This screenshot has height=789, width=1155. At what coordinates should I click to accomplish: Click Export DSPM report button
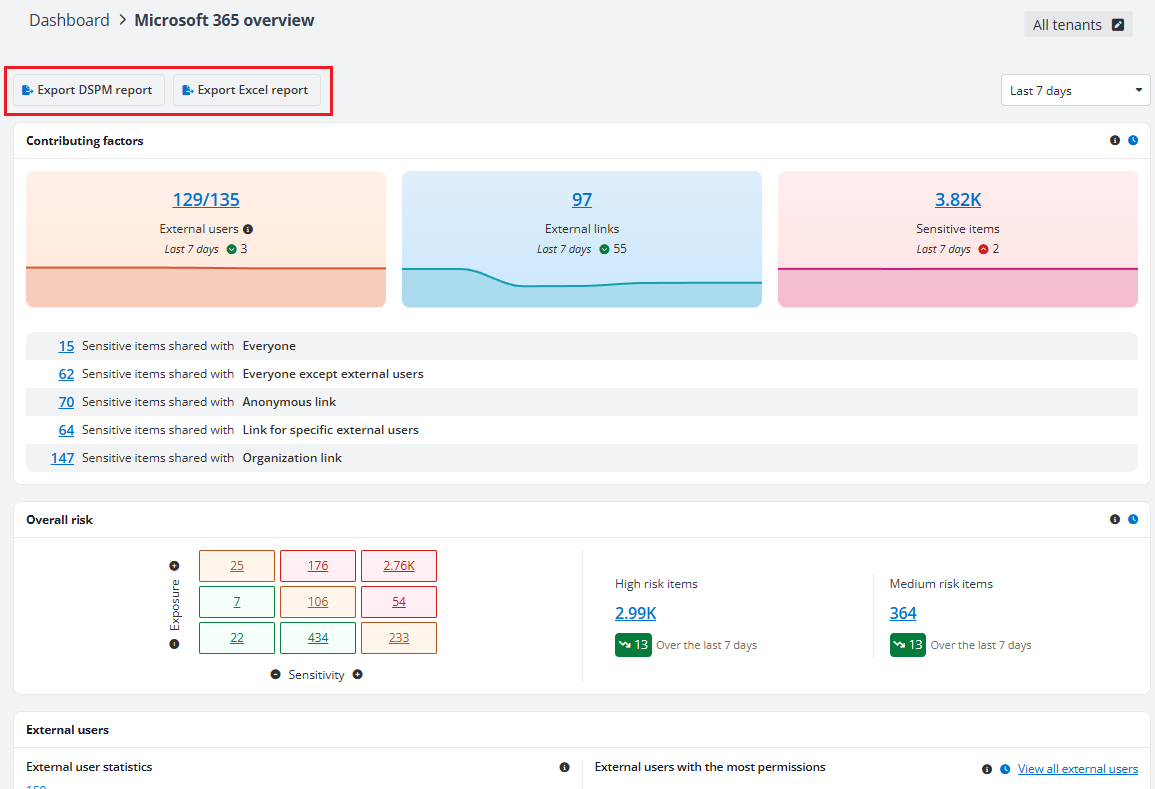tap(88, 90)
